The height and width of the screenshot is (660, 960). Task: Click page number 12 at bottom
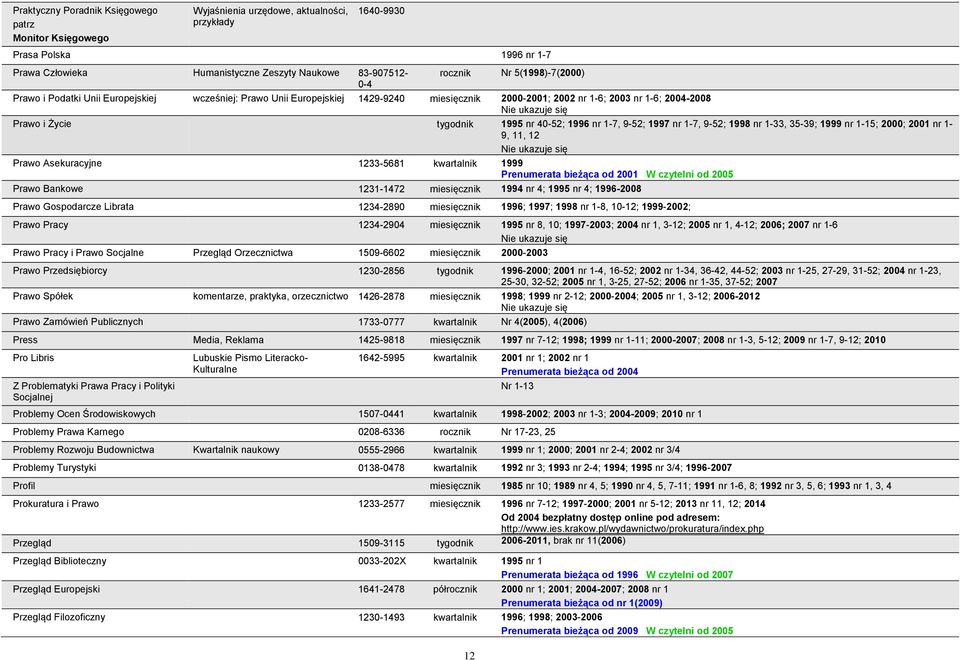point(470,656)
